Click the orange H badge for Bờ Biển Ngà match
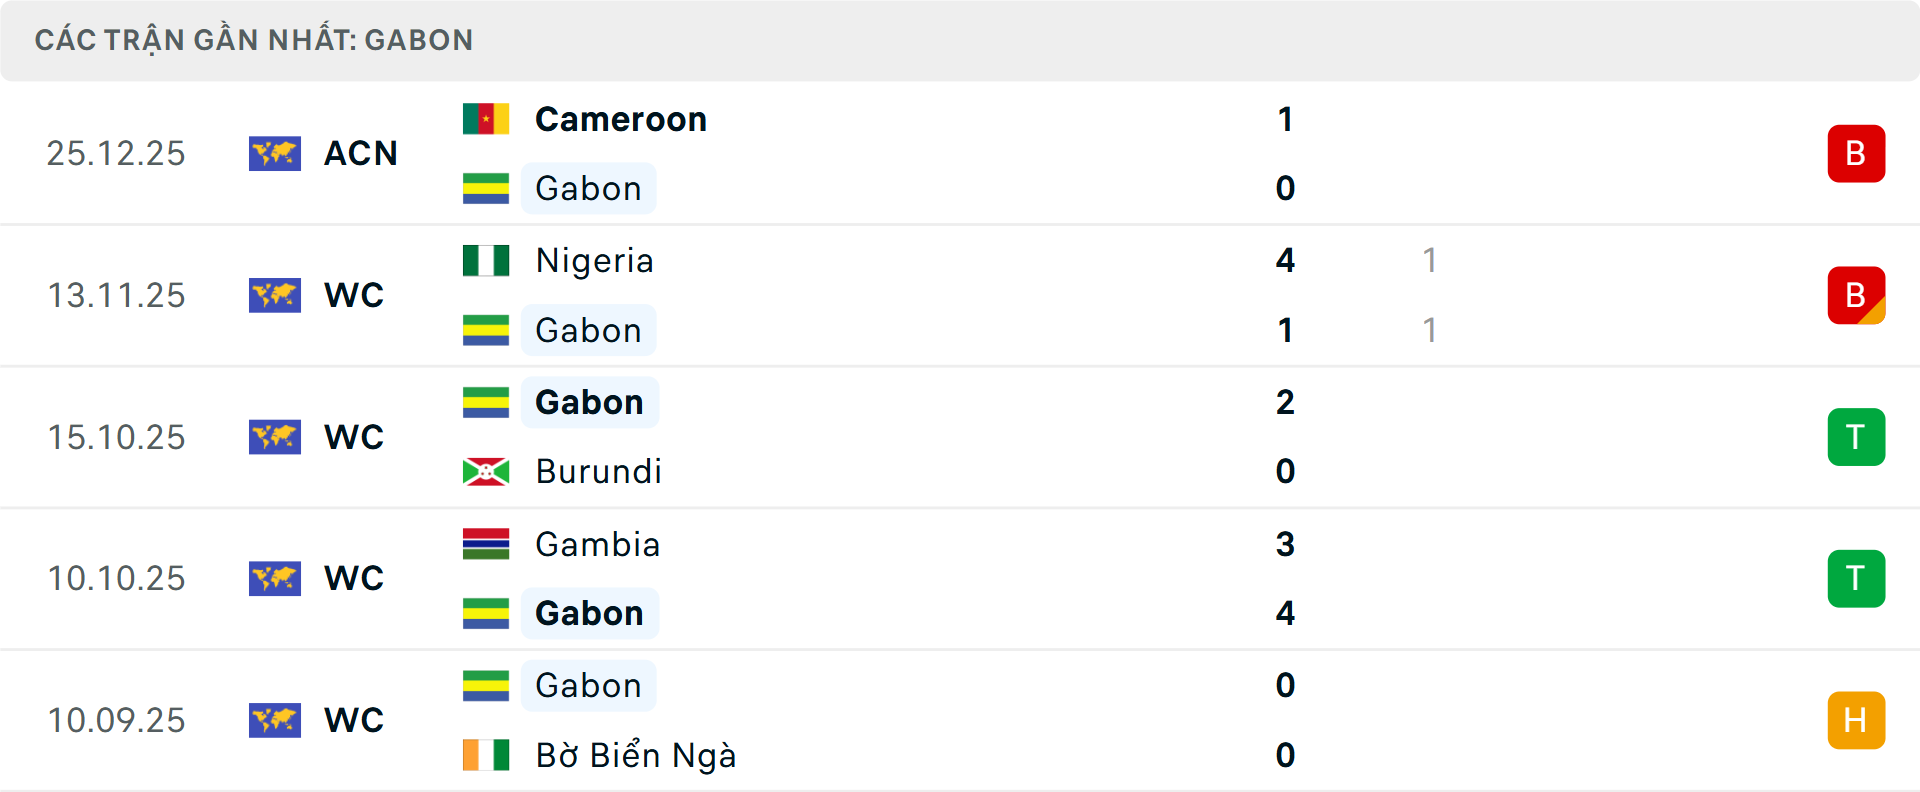Screen dimensions: 1920x792 1856,720
